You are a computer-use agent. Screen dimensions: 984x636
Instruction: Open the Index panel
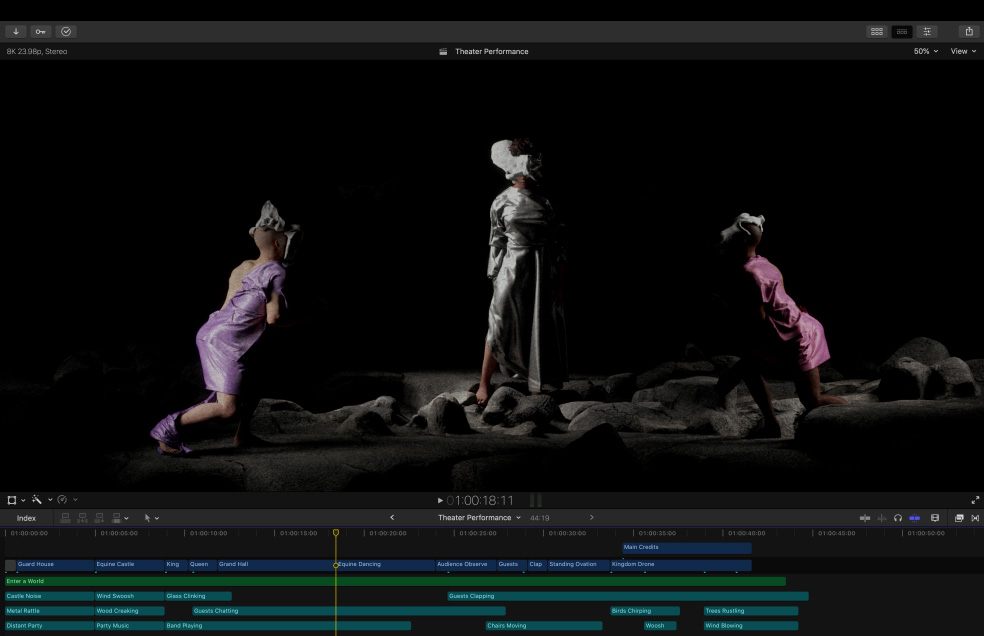pyautogui.click(x=26, y=518)
